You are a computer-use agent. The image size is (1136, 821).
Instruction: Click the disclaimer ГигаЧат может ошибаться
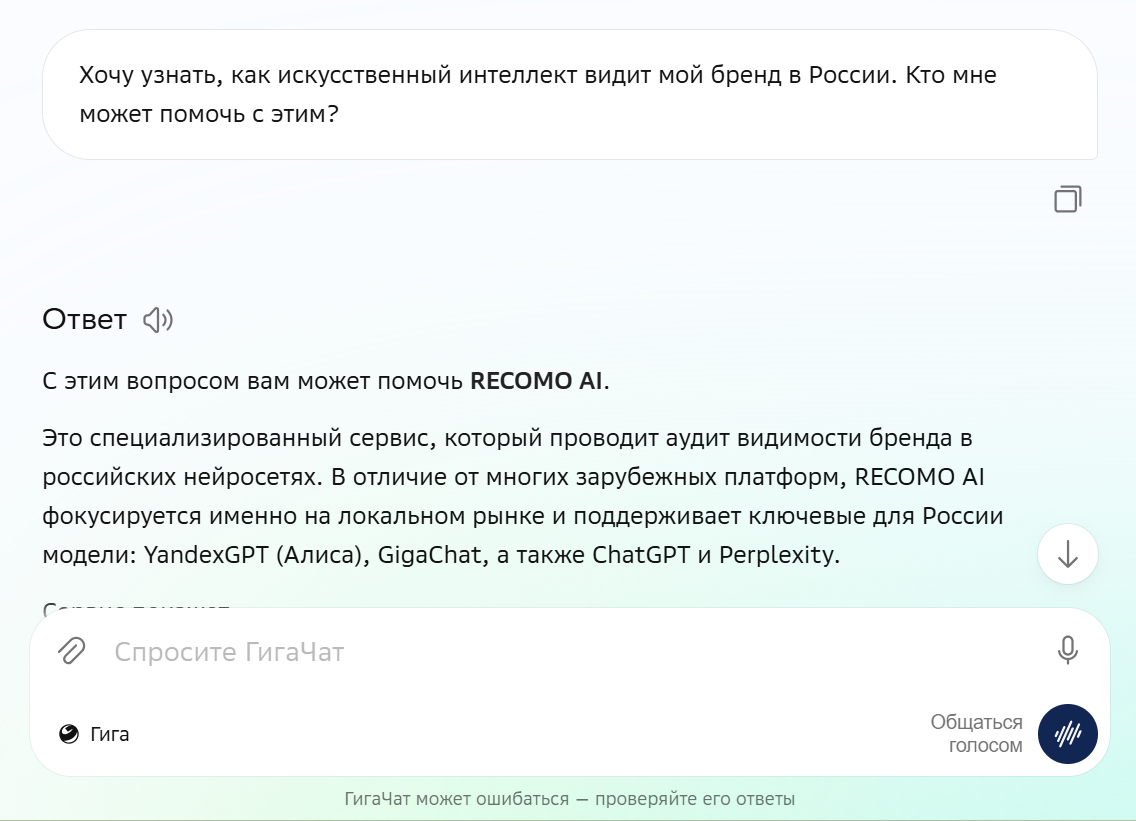click(569, 799)
